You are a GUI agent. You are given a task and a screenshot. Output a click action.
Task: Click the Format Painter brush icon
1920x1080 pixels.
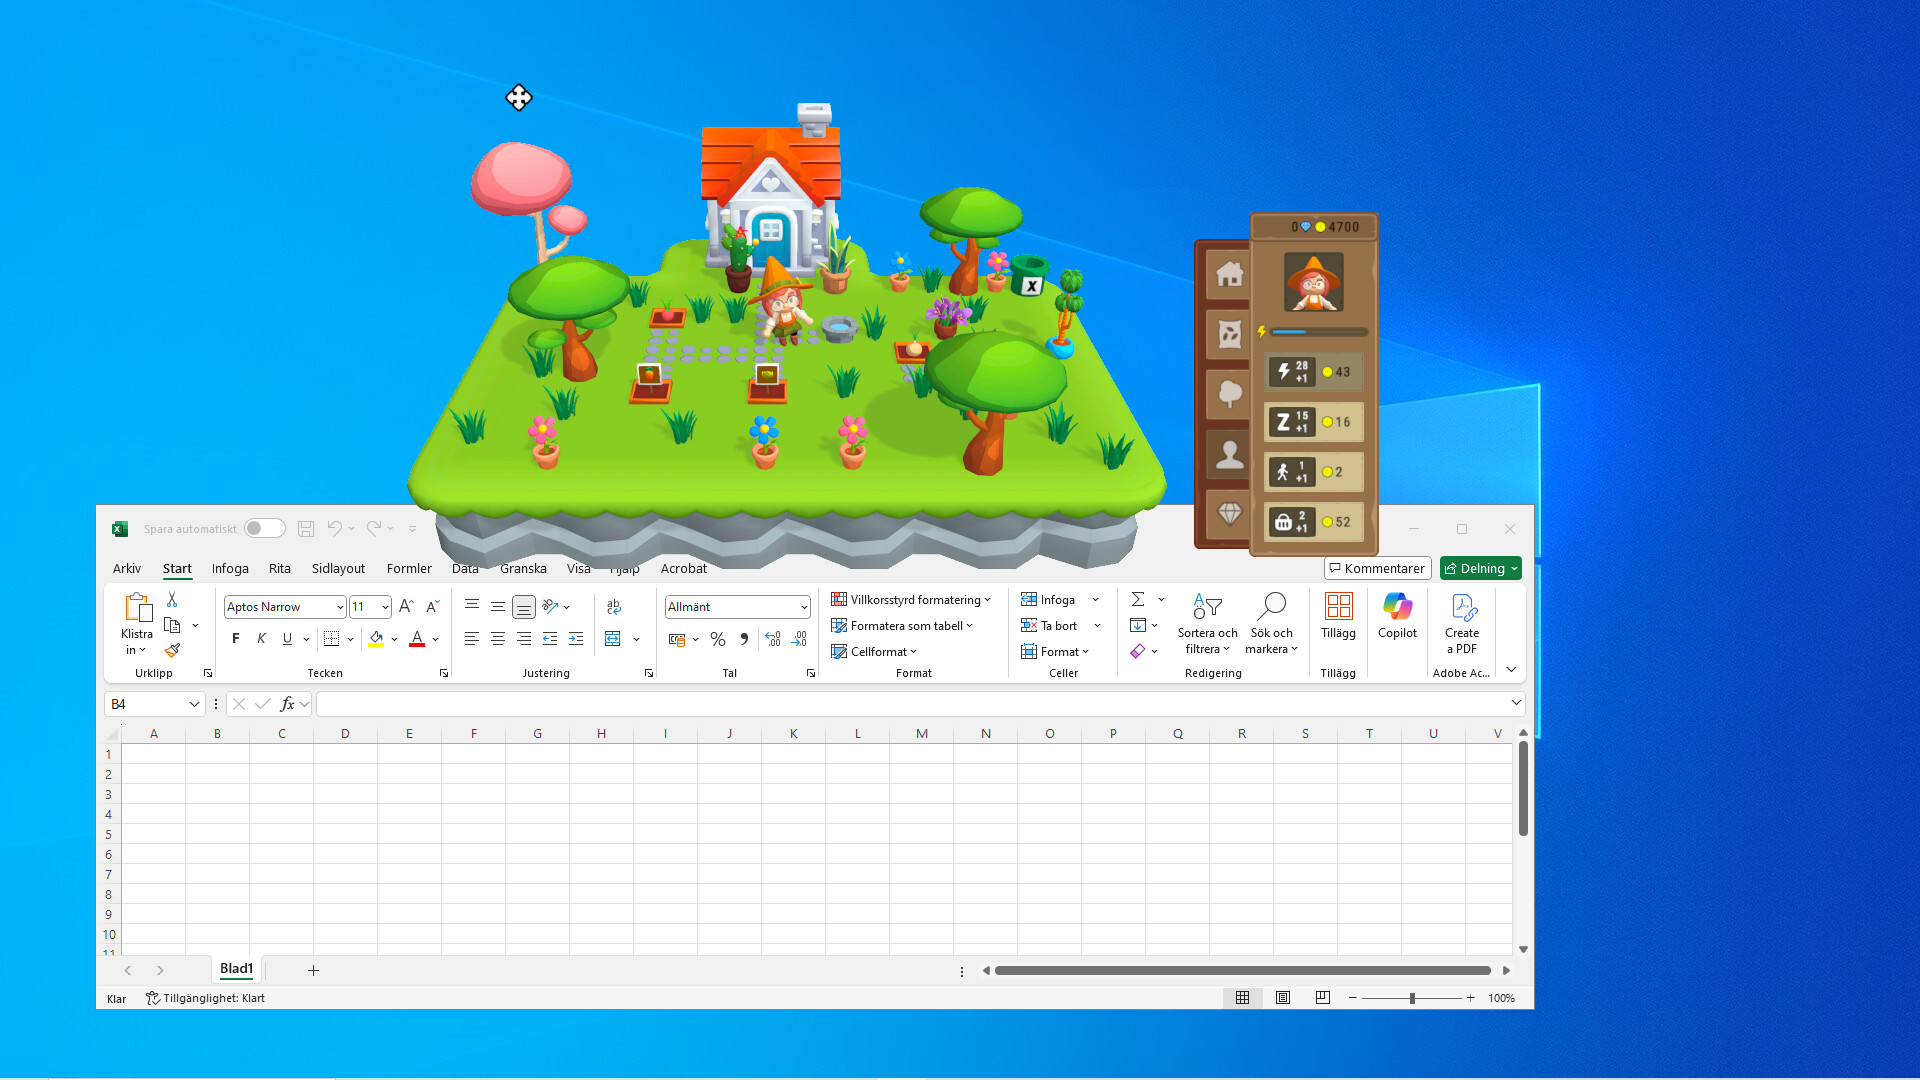click(172, 650)
